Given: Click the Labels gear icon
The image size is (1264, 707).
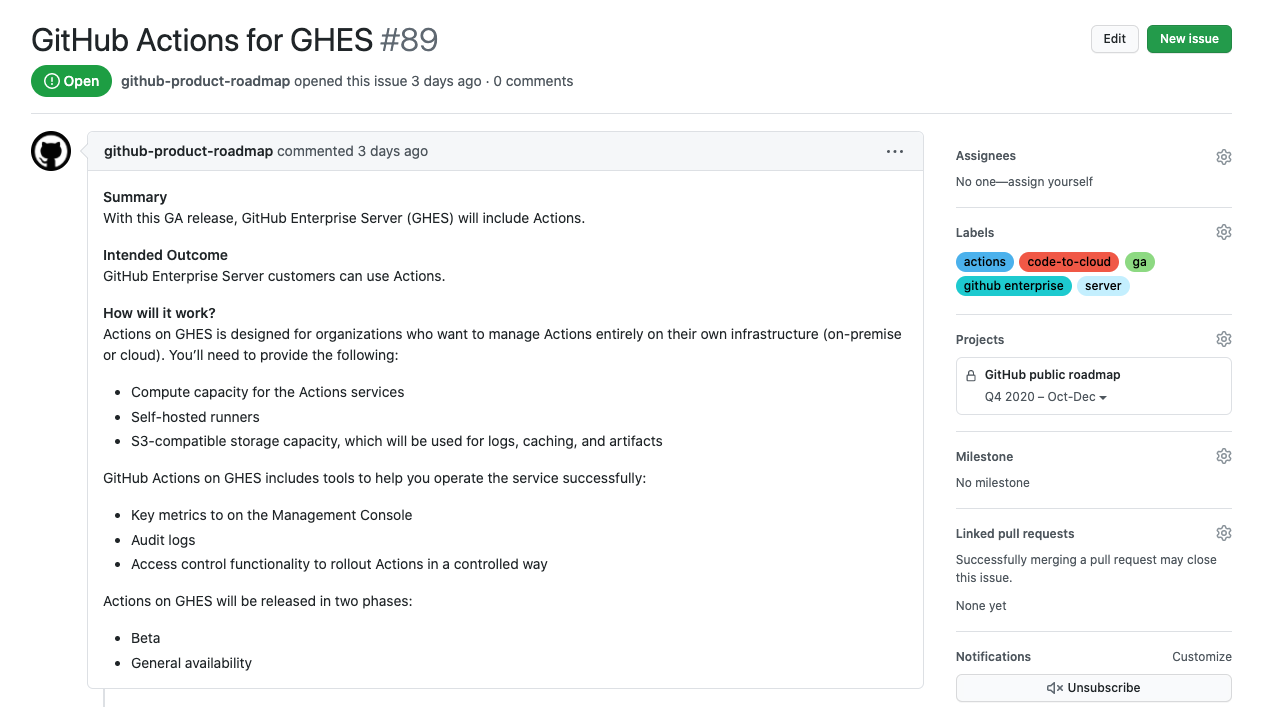Looking at the screenshot, I should click(x=1223, y=232).
